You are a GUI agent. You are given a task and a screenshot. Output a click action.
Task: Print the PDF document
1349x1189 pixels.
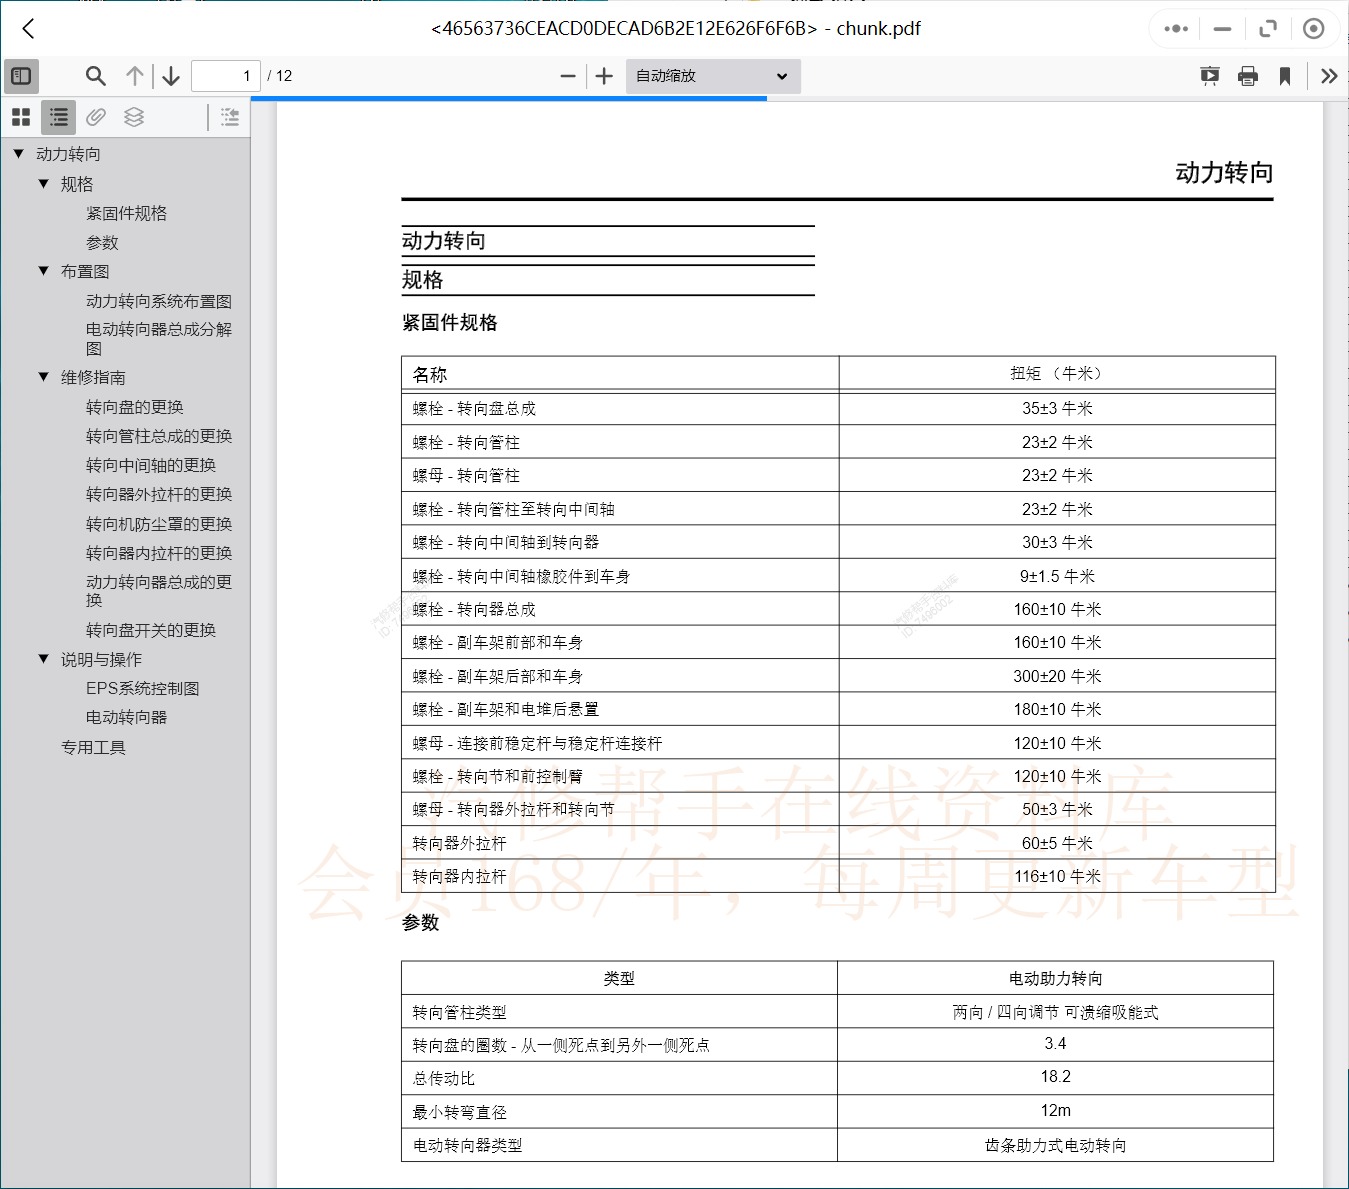pos(1247,75)
